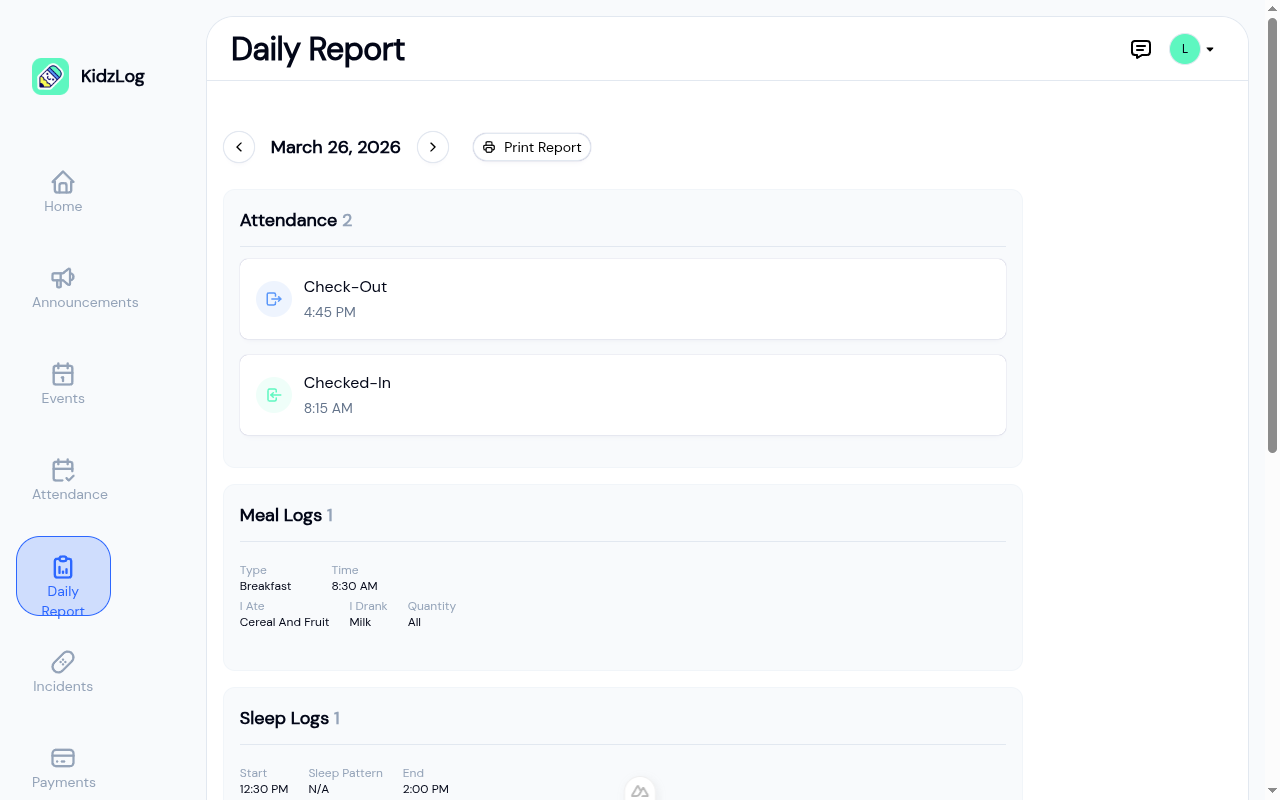Click the 8:30 AM meal time
1280x800 pixels.
(x=355, y=586)
